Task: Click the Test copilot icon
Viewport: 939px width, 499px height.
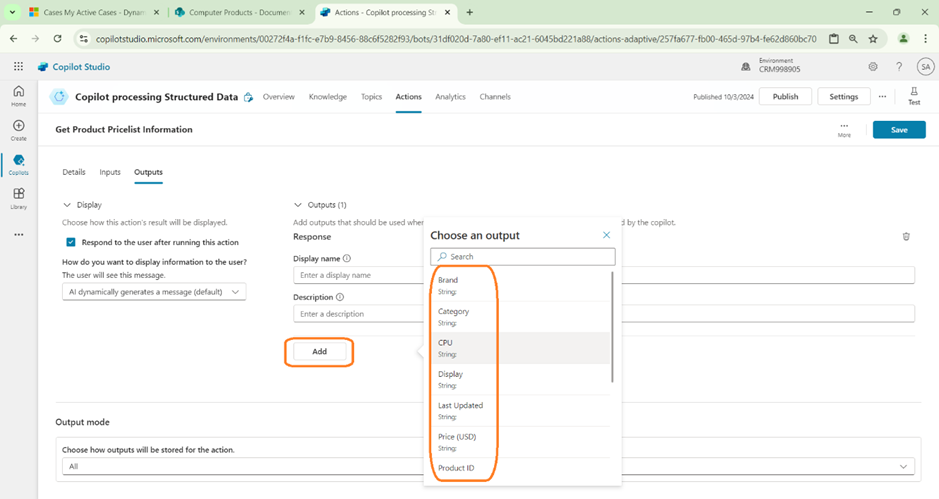Action: click(x=913, y=96)
